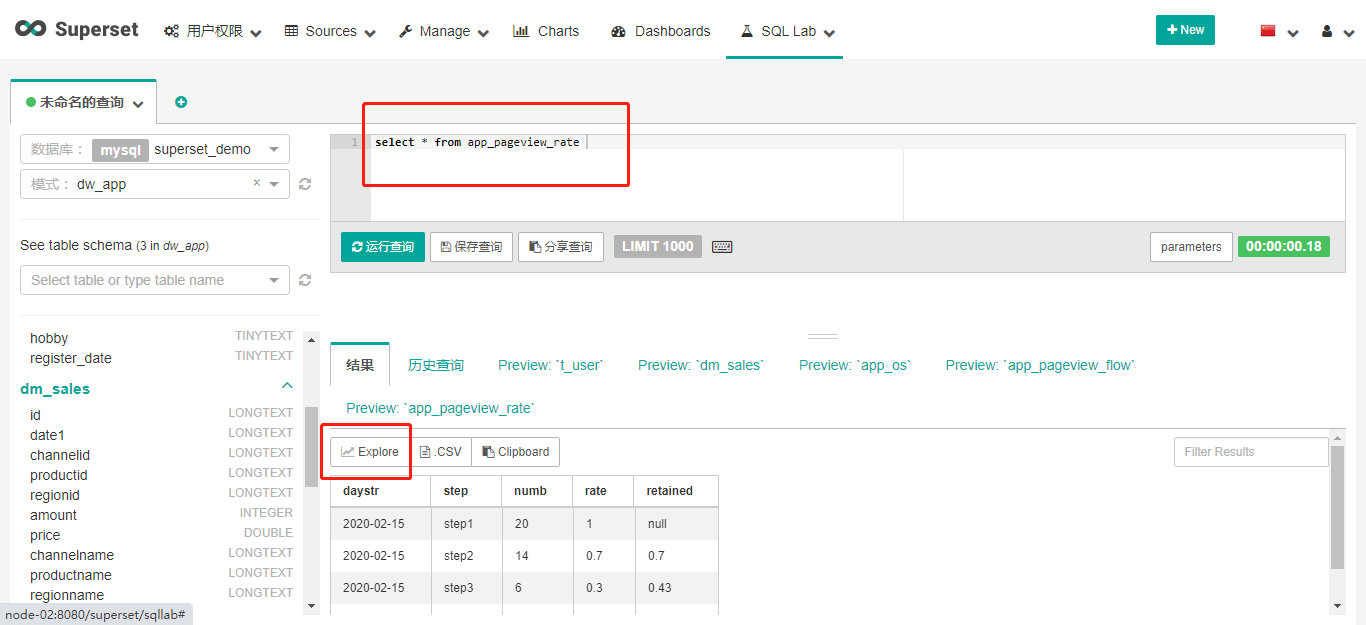
Task: Open the Preview `t_user` tab
Action: click(549, 364)
